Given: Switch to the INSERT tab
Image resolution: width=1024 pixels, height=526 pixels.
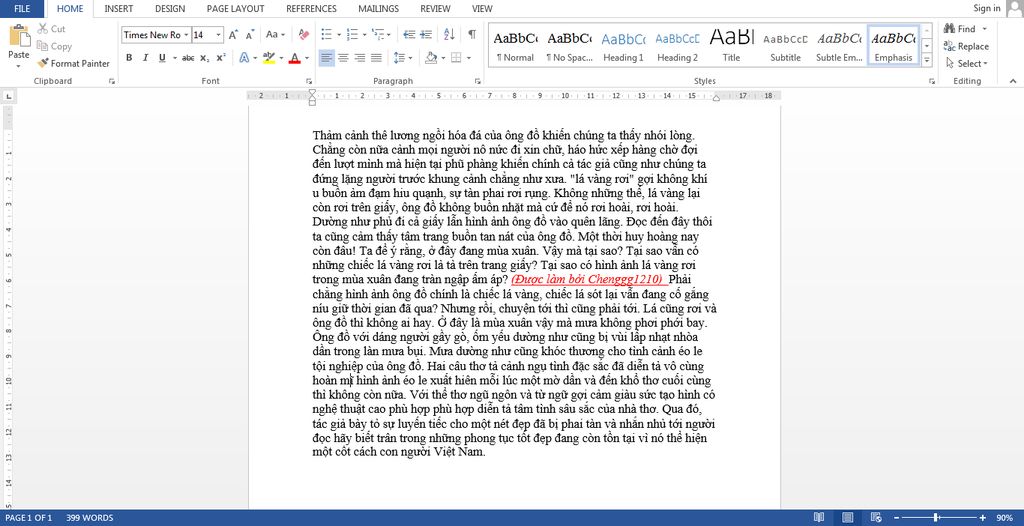Looking at the screenshot, I should pyautogui.click(x=119, y=8).
